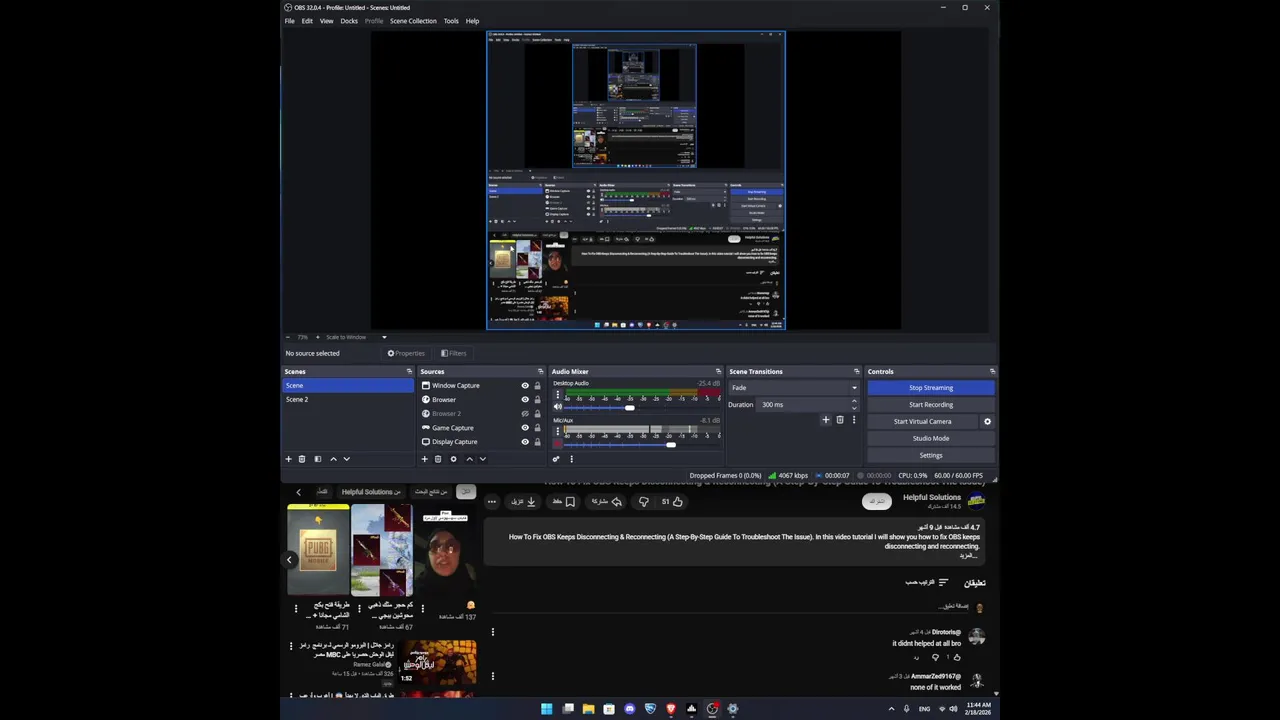This screenshot has width=1280, height=720.
Task: Show the hidden Browser 2 source
Action: pyautogui.click(x=525, y=413)
